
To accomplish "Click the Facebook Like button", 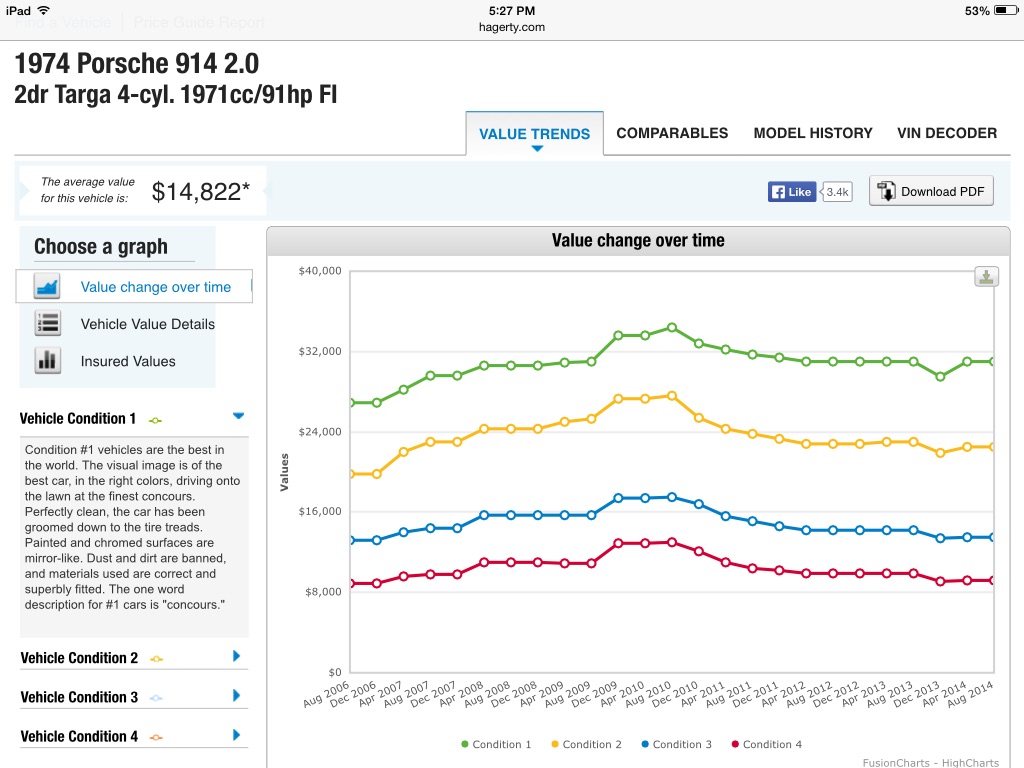I will [x=792, y=192].
